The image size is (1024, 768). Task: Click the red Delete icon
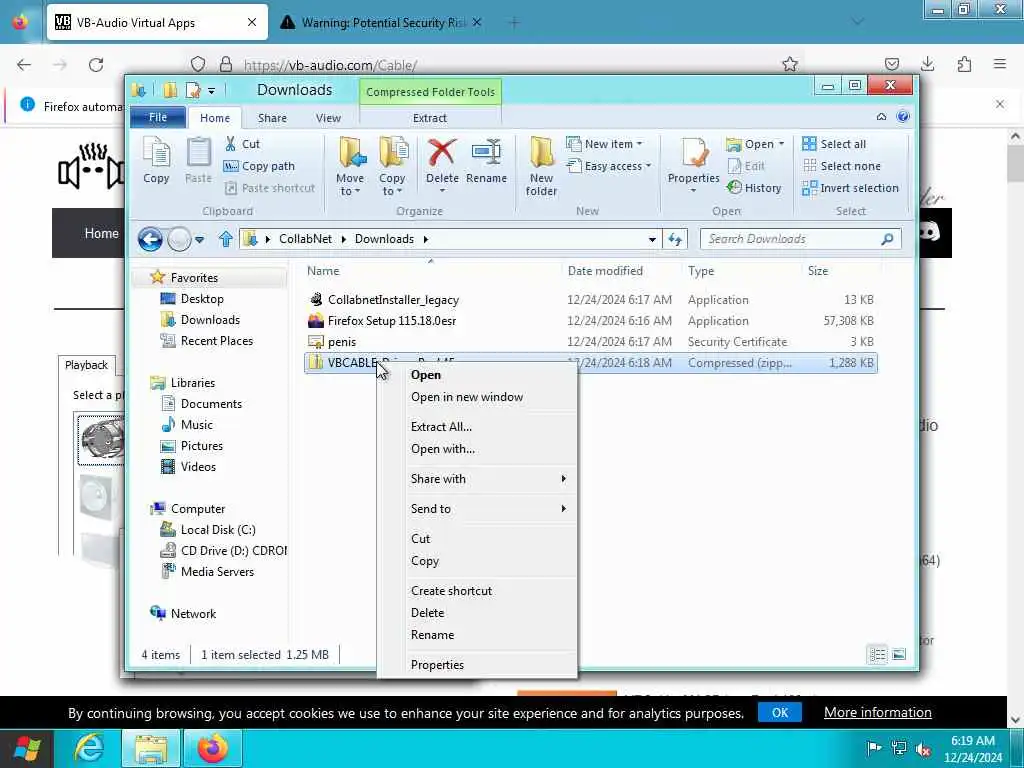(442, 153)
